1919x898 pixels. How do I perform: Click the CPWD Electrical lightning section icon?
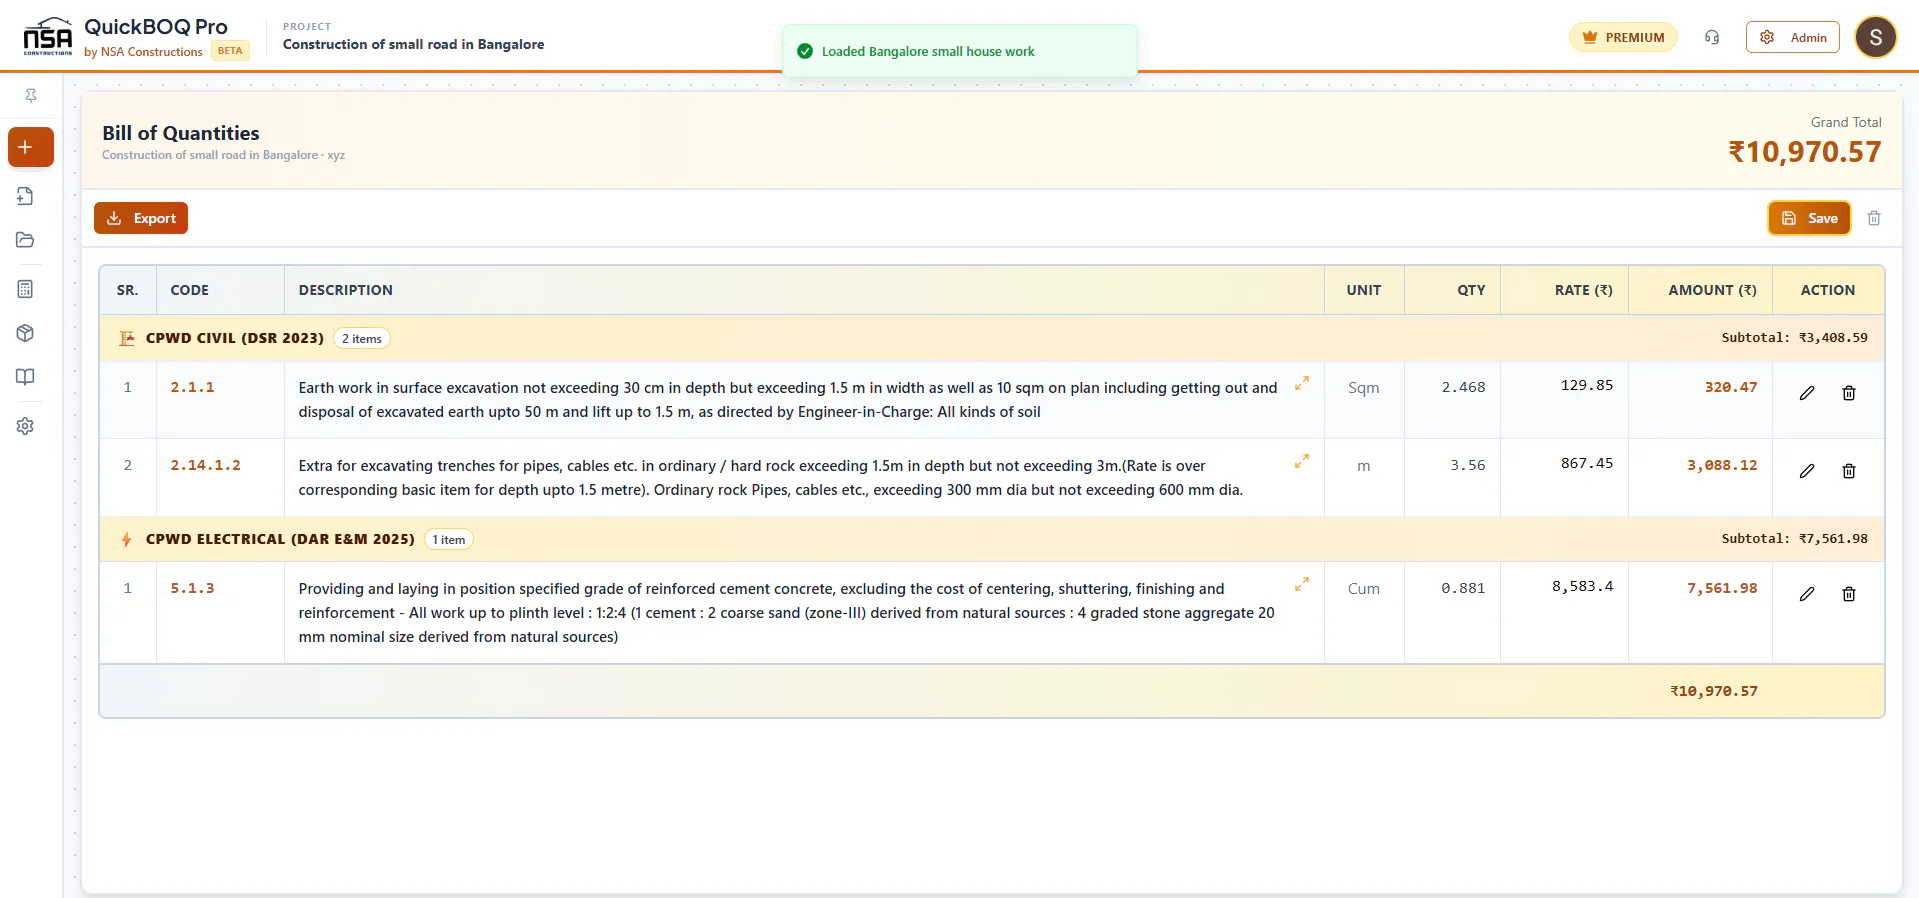(126, 539)
